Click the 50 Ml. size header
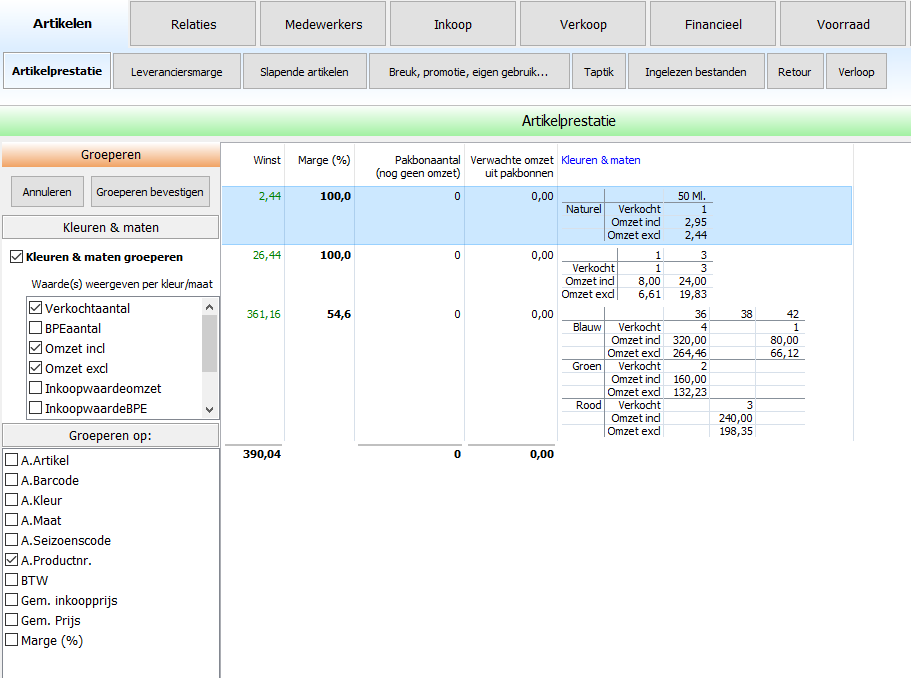The width and height of the screenshot is (911, 678). point(691,196)
